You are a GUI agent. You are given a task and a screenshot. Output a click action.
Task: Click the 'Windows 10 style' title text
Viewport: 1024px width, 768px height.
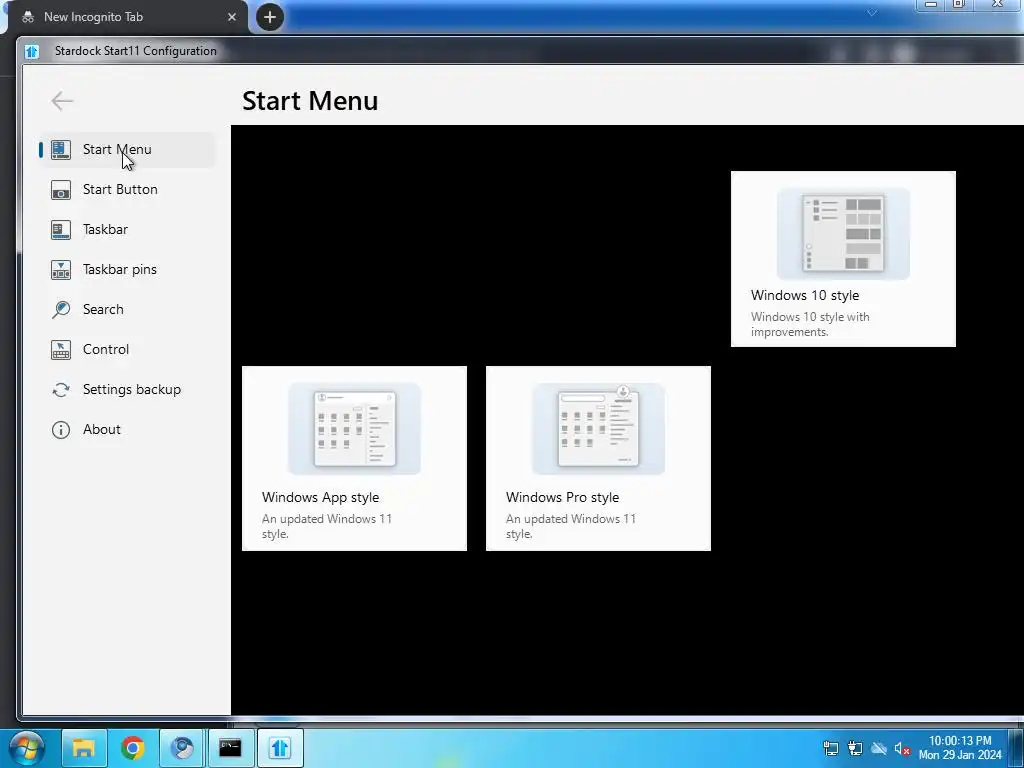[805, 295]
